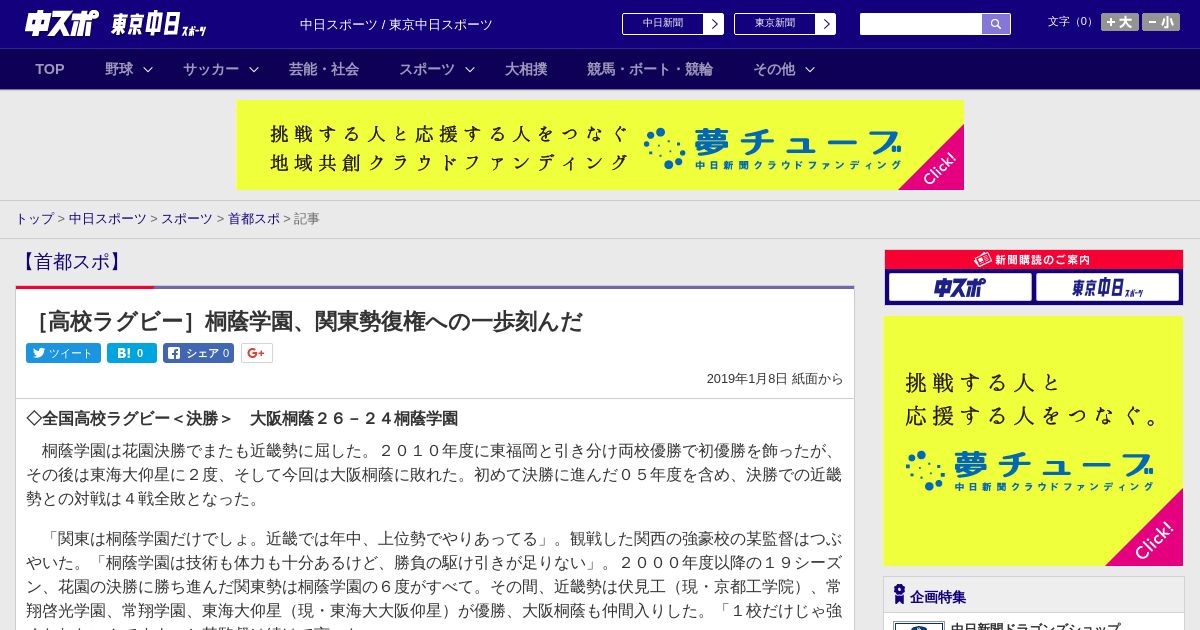This screenshot has height=630, width=1200.
Task: Go to 首都スポ breadcrumb link
Action: (x=254, y=218)
